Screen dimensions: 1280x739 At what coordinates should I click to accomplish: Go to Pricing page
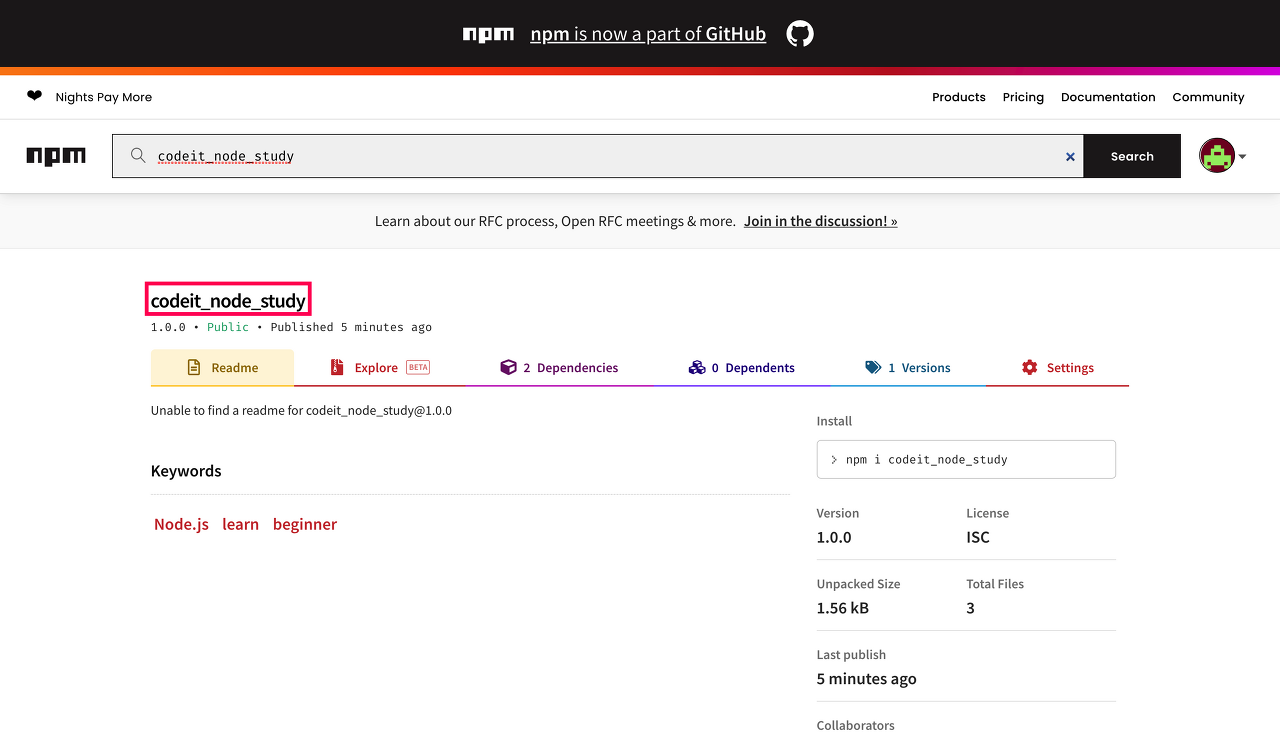(x=1023, y=97)
